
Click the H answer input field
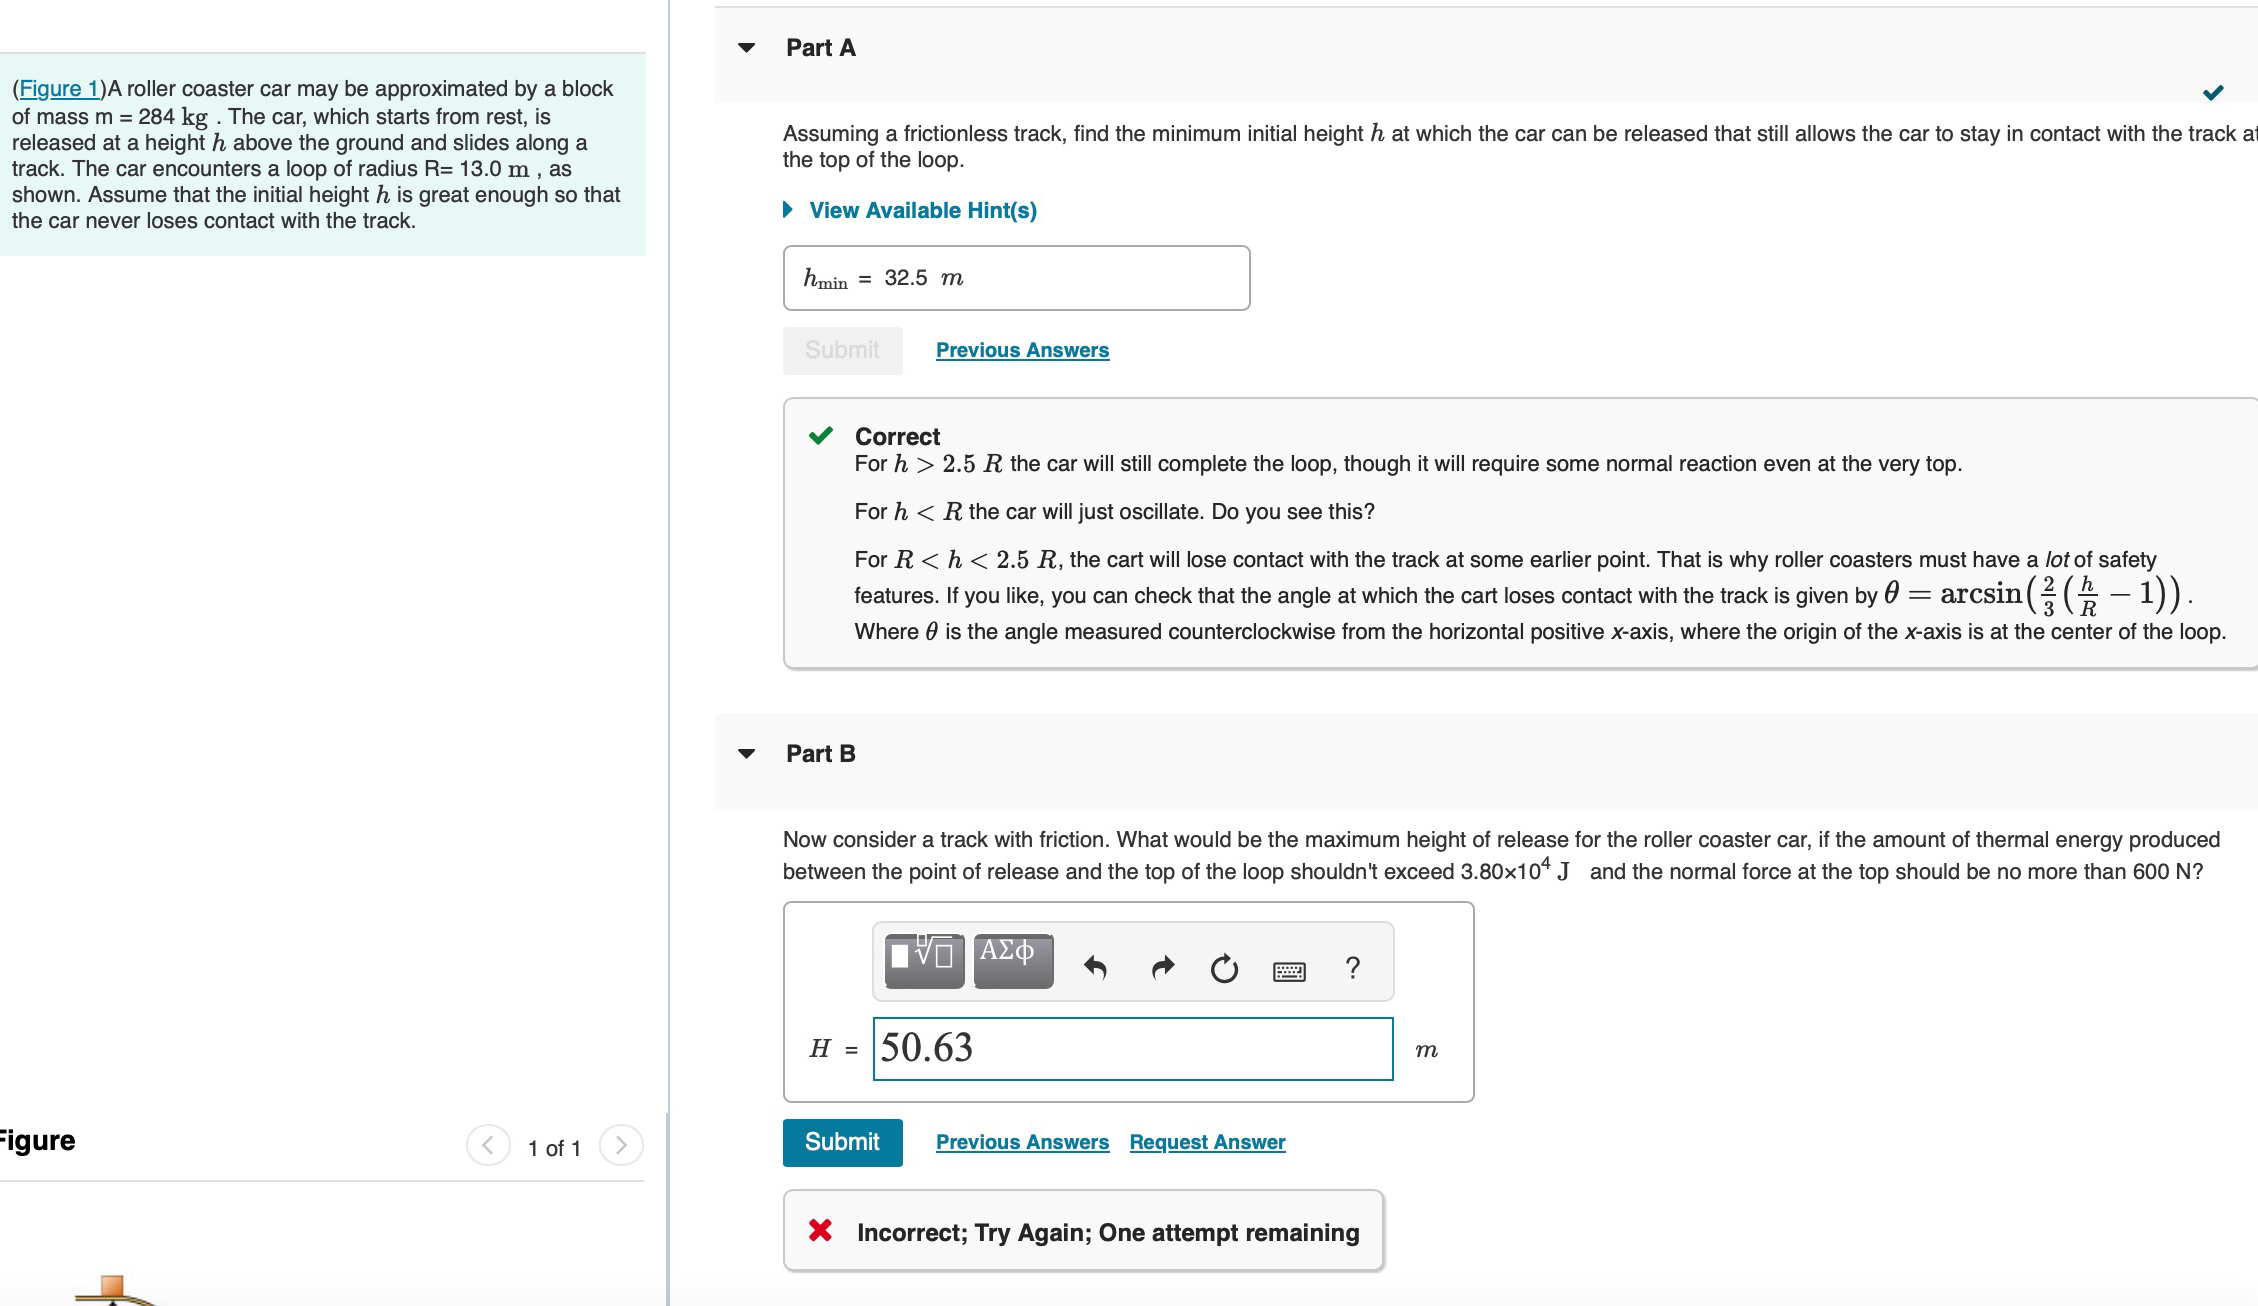click(1132, 1048)
